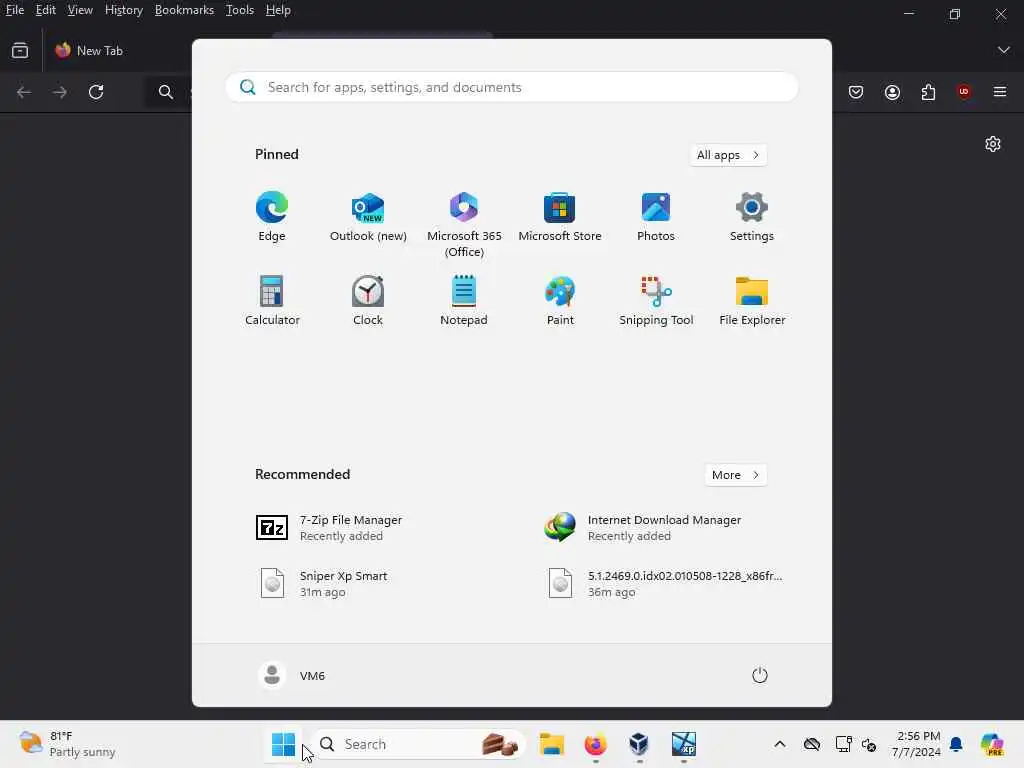Screen dimensions: 1024x768
Task: Open File Explorer from pinned apps
Action: point(752,300)
